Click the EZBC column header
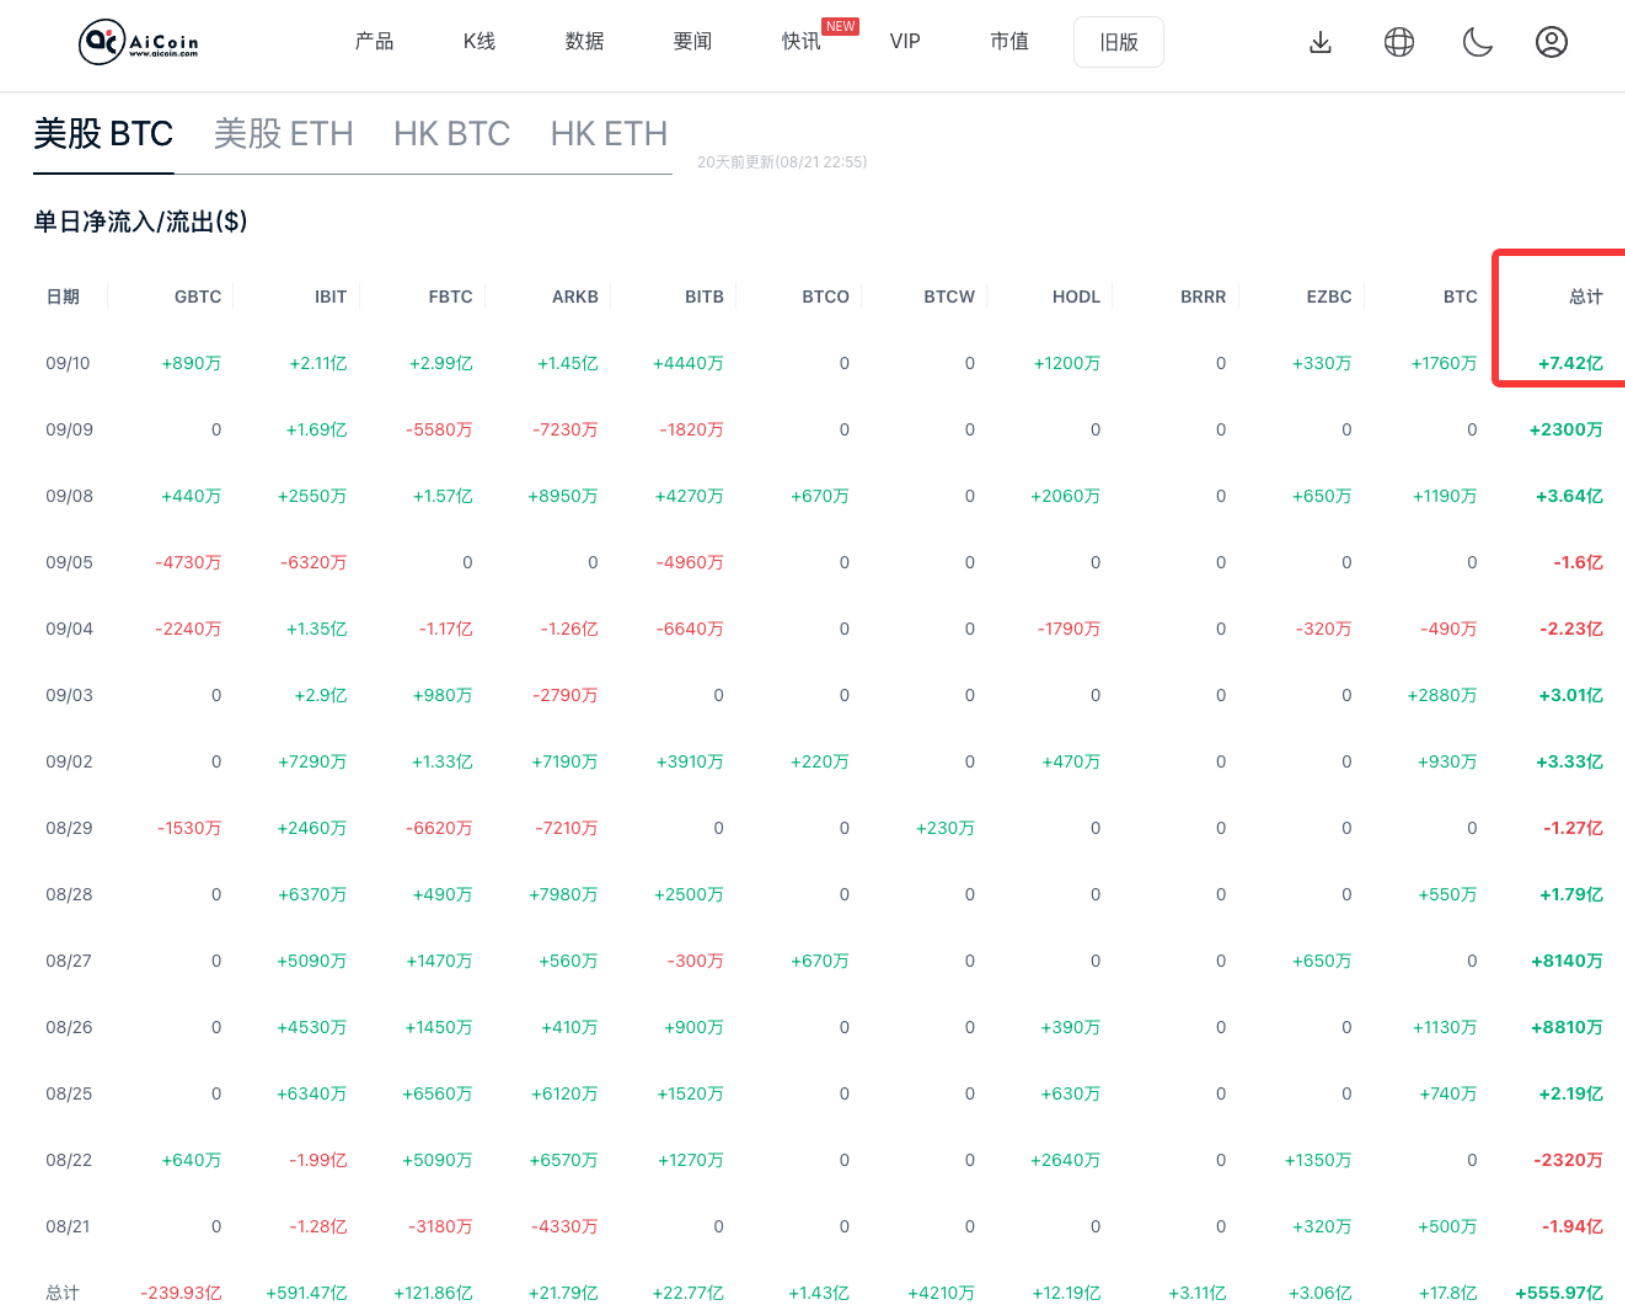The image size is (1625, 1312). (1329, 296)
